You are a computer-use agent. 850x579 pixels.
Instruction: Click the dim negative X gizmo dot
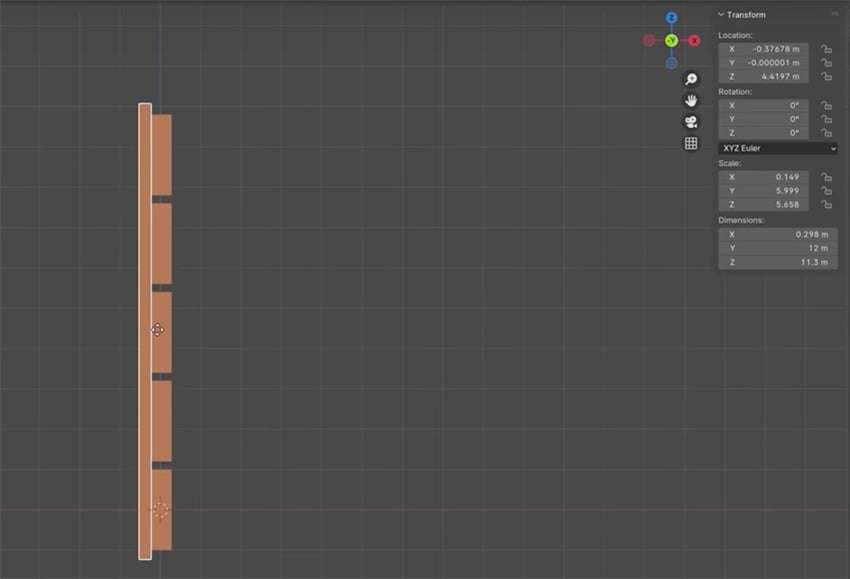click(x=649, y=41)
